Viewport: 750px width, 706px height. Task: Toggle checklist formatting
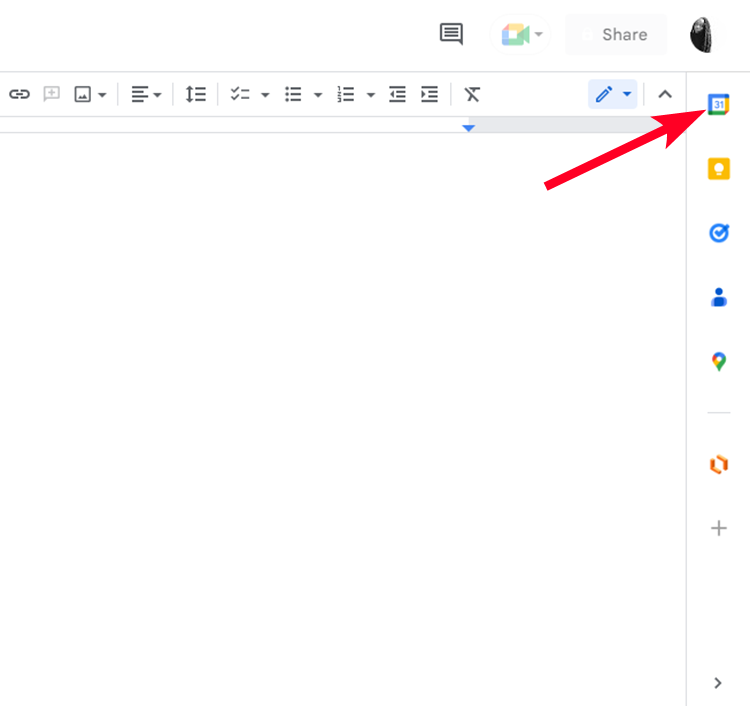coord(240,94)
